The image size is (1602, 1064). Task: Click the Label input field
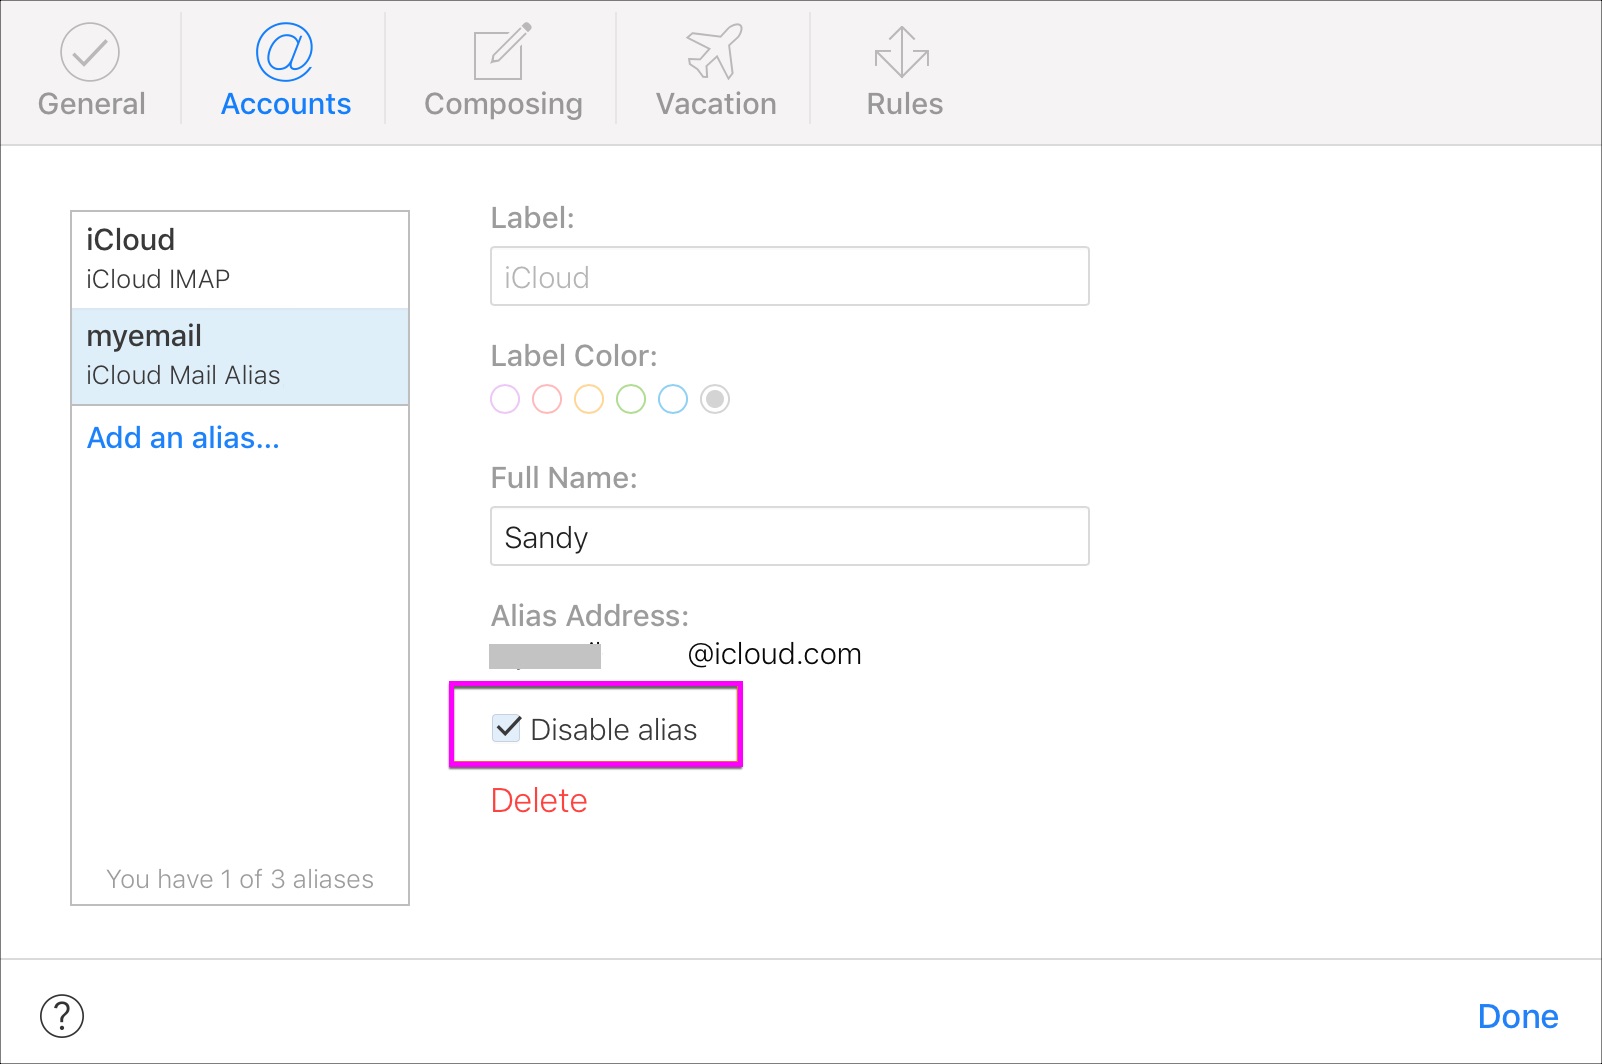click(x=790, y=276)
